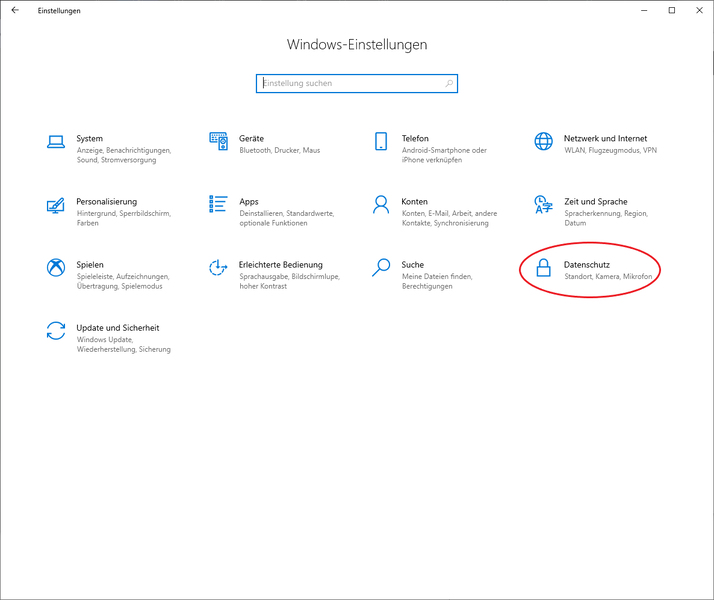Image resolution: width=714 pixels, height=600 pixels.
Task: Open the Spielen category title
Action: point(90,264)
